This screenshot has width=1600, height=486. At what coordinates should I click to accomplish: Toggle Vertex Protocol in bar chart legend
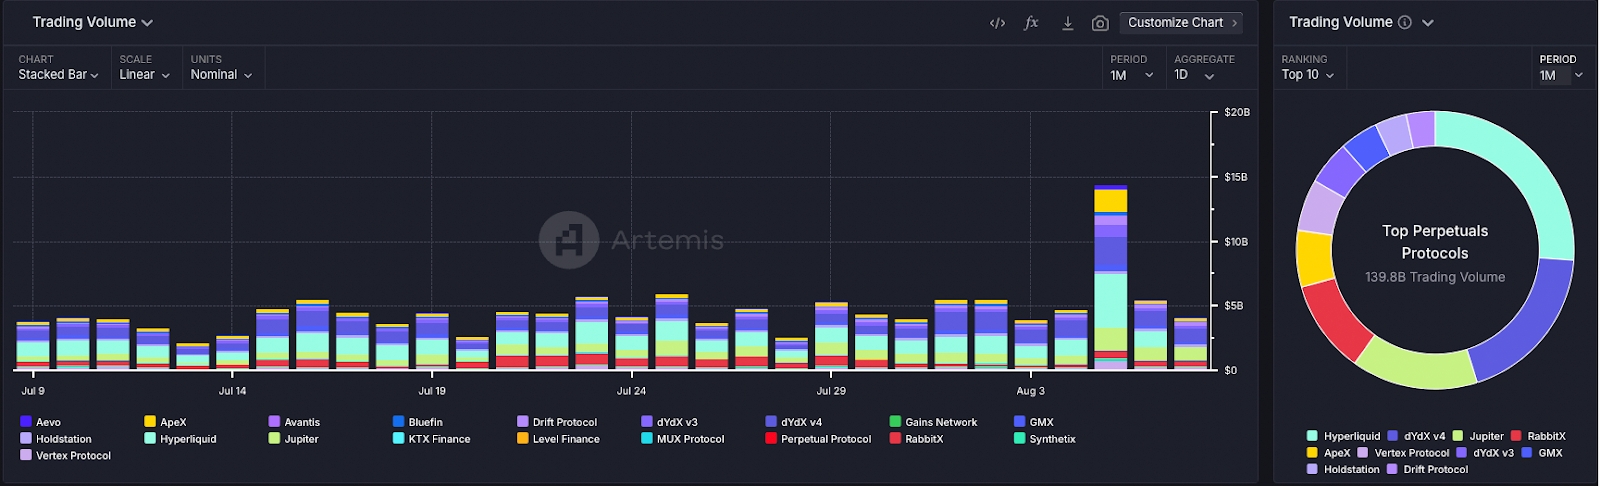[x=65, y=456]
